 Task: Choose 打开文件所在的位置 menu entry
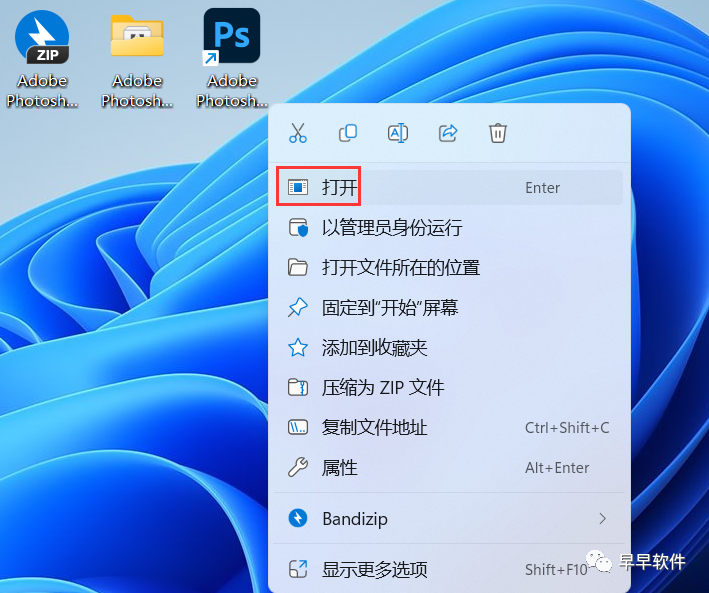coord(449,267)
